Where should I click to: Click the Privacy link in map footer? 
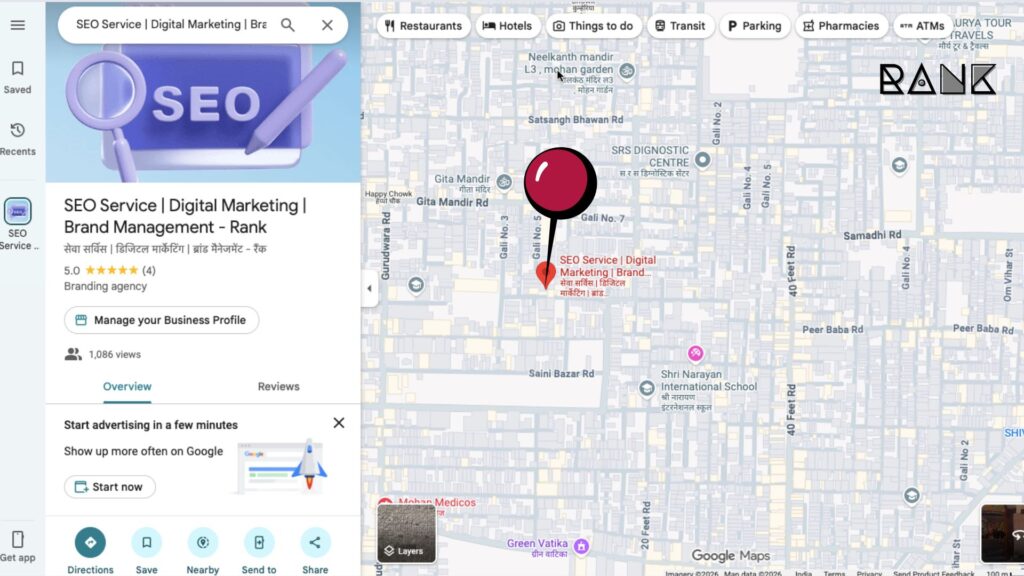point(869,573)
